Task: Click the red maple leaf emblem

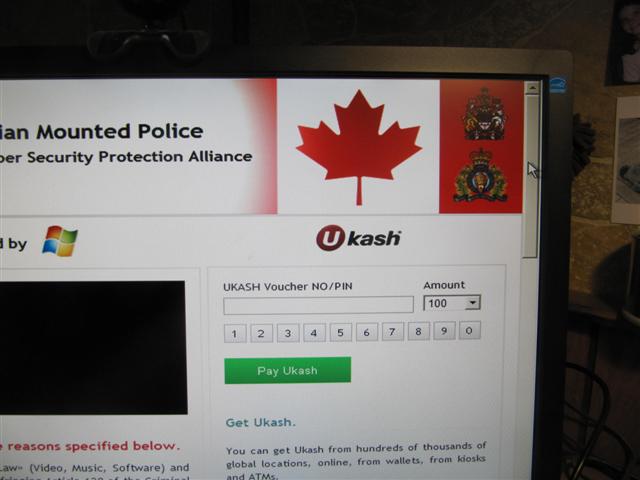Action: 359,147
